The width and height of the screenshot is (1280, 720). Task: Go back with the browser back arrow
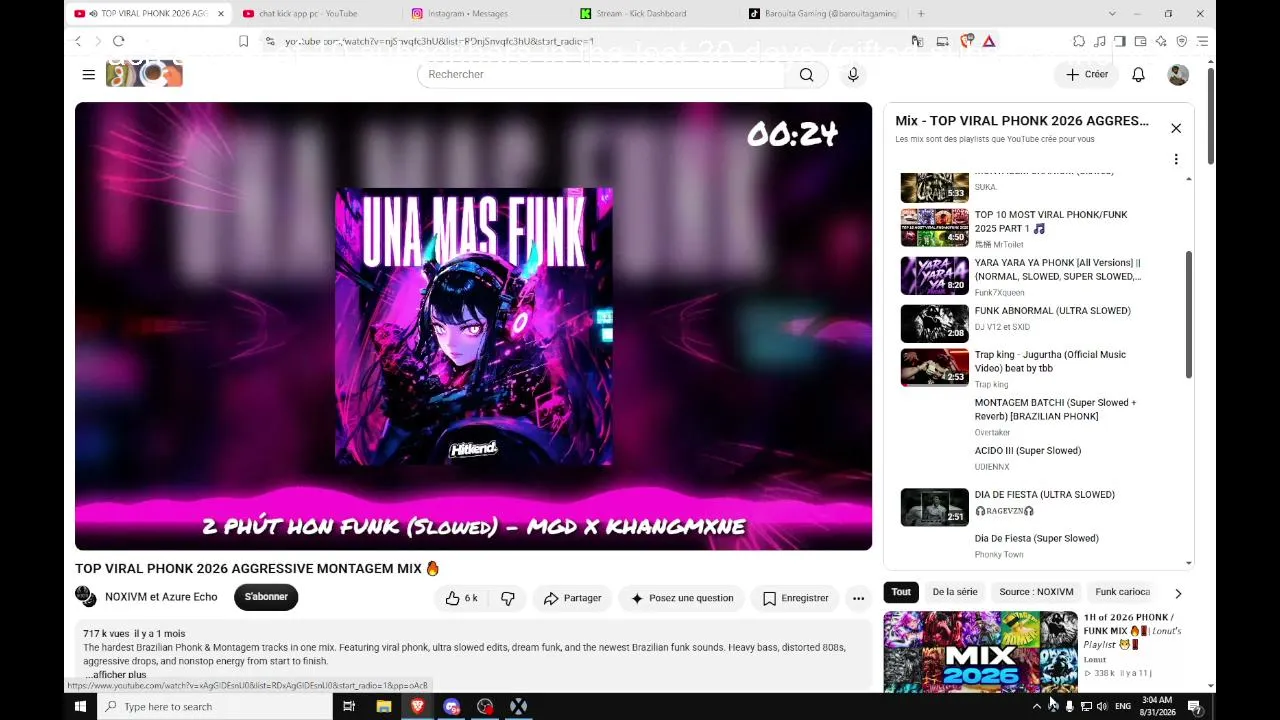click(x=78, y=41)
